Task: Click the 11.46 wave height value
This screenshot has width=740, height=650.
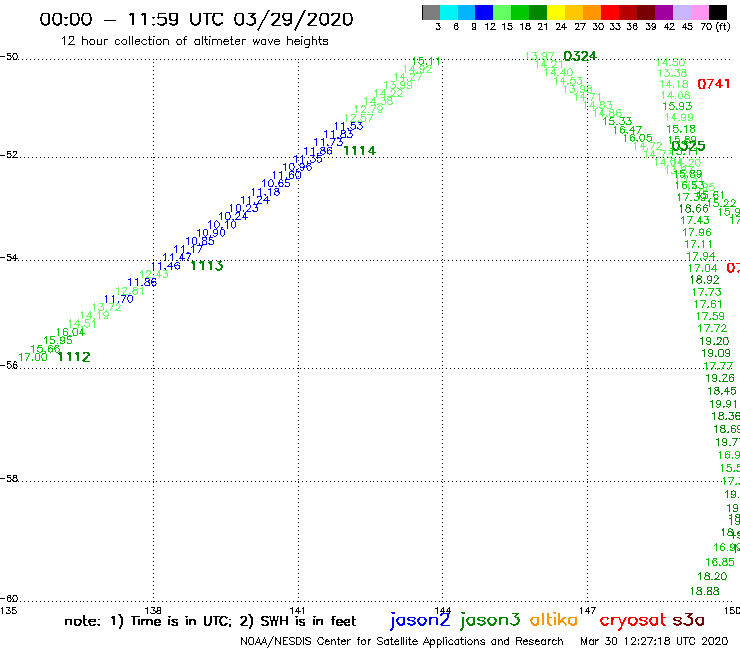Action: coord(166,266)
